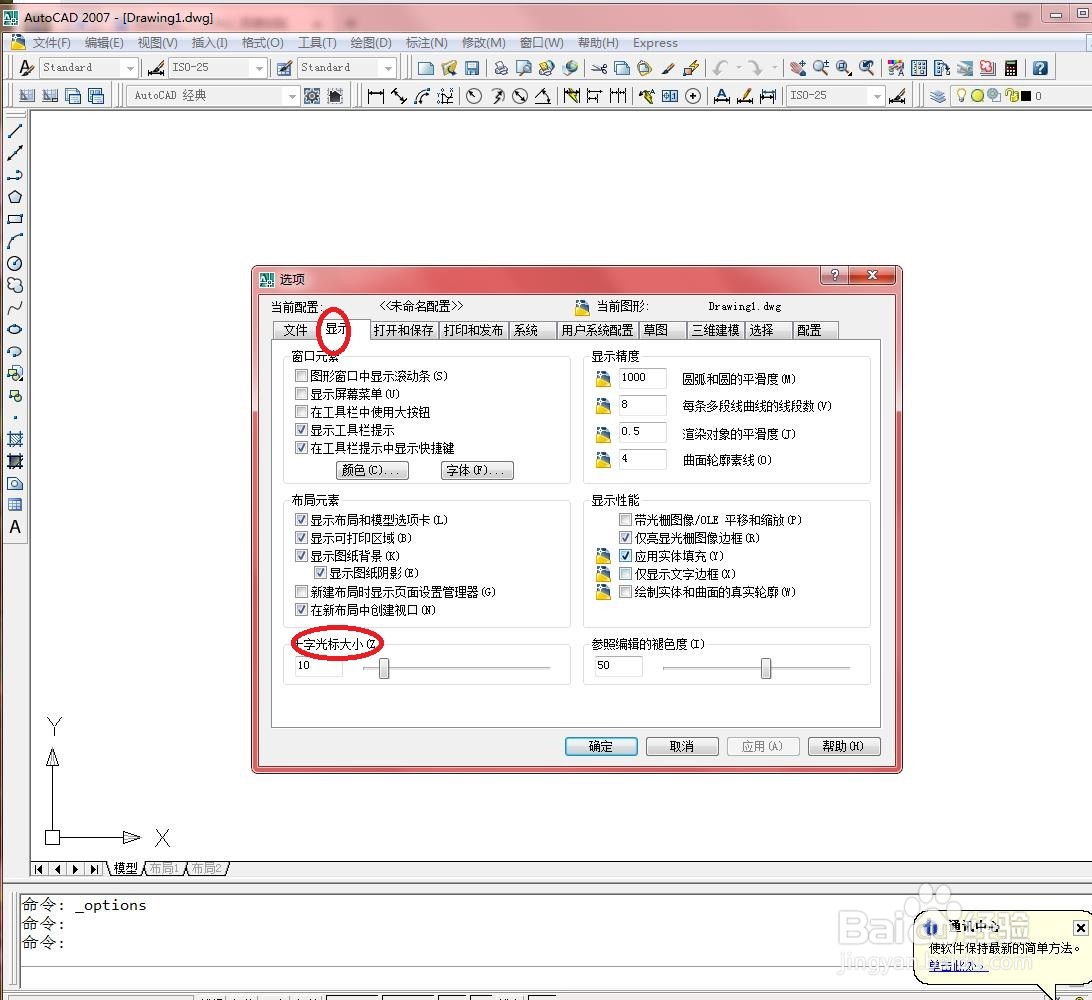Click the Pan realtime hand icon
Viewport: 1092px width, 1000px height.
[798, 68]
